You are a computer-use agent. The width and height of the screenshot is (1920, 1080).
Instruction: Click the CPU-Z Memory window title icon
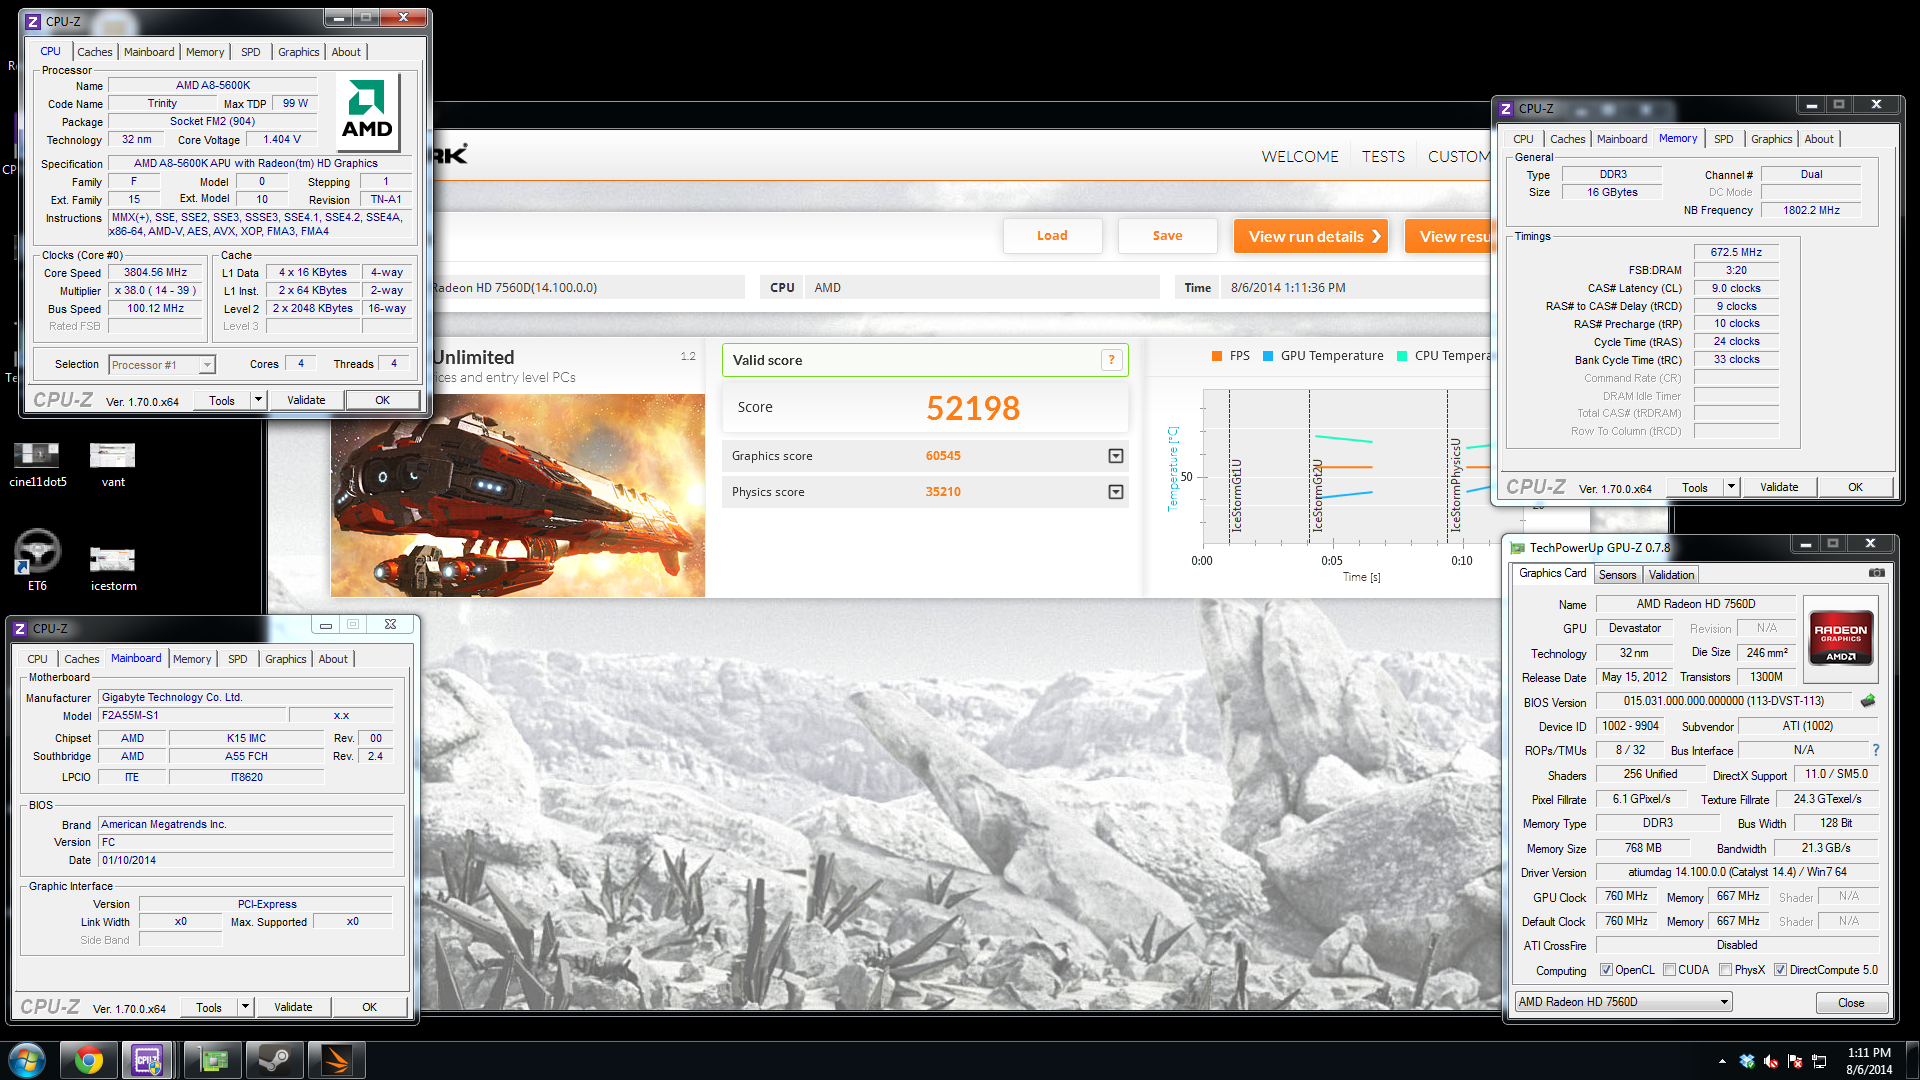(1506, 108)
